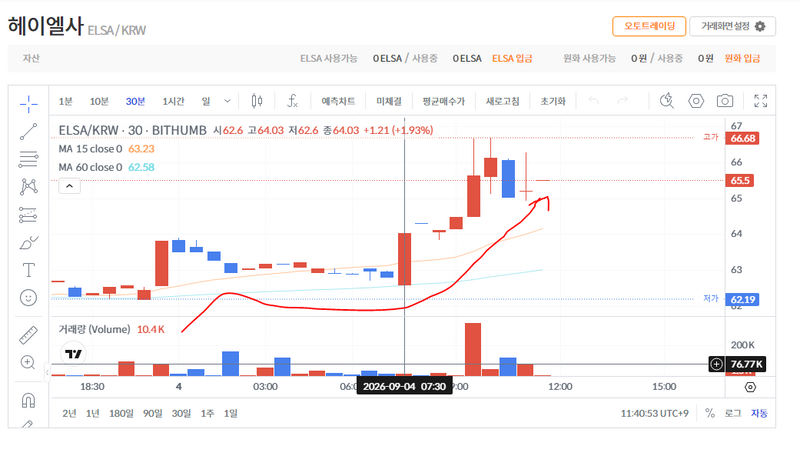
Task: Select the ruler measure tool
Action: [29, 335]
